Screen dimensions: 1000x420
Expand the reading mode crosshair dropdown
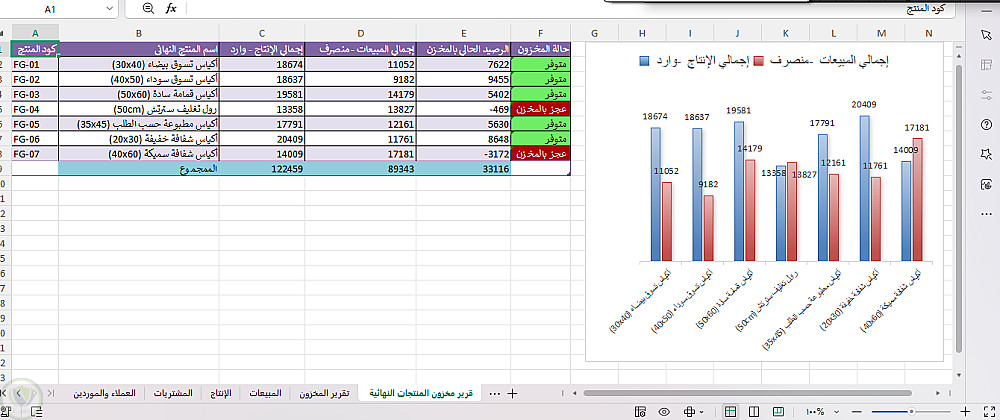[x=703, y=412]
